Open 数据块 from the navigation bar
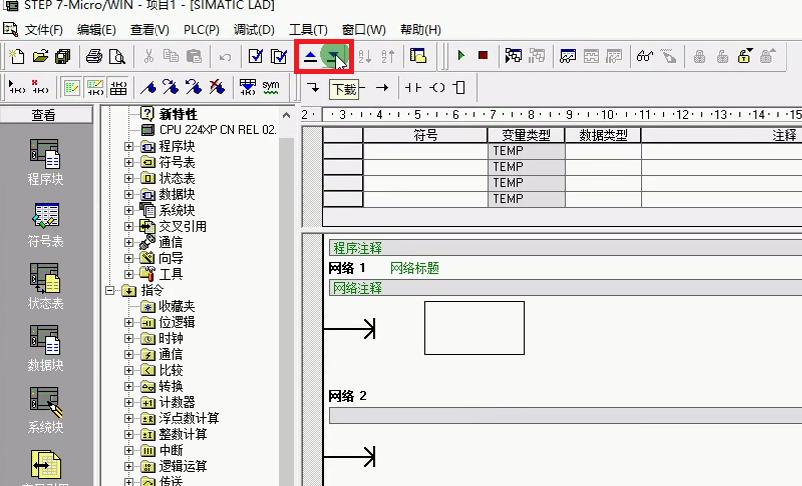This screenshot has height=486, width=802. [45, 349]
